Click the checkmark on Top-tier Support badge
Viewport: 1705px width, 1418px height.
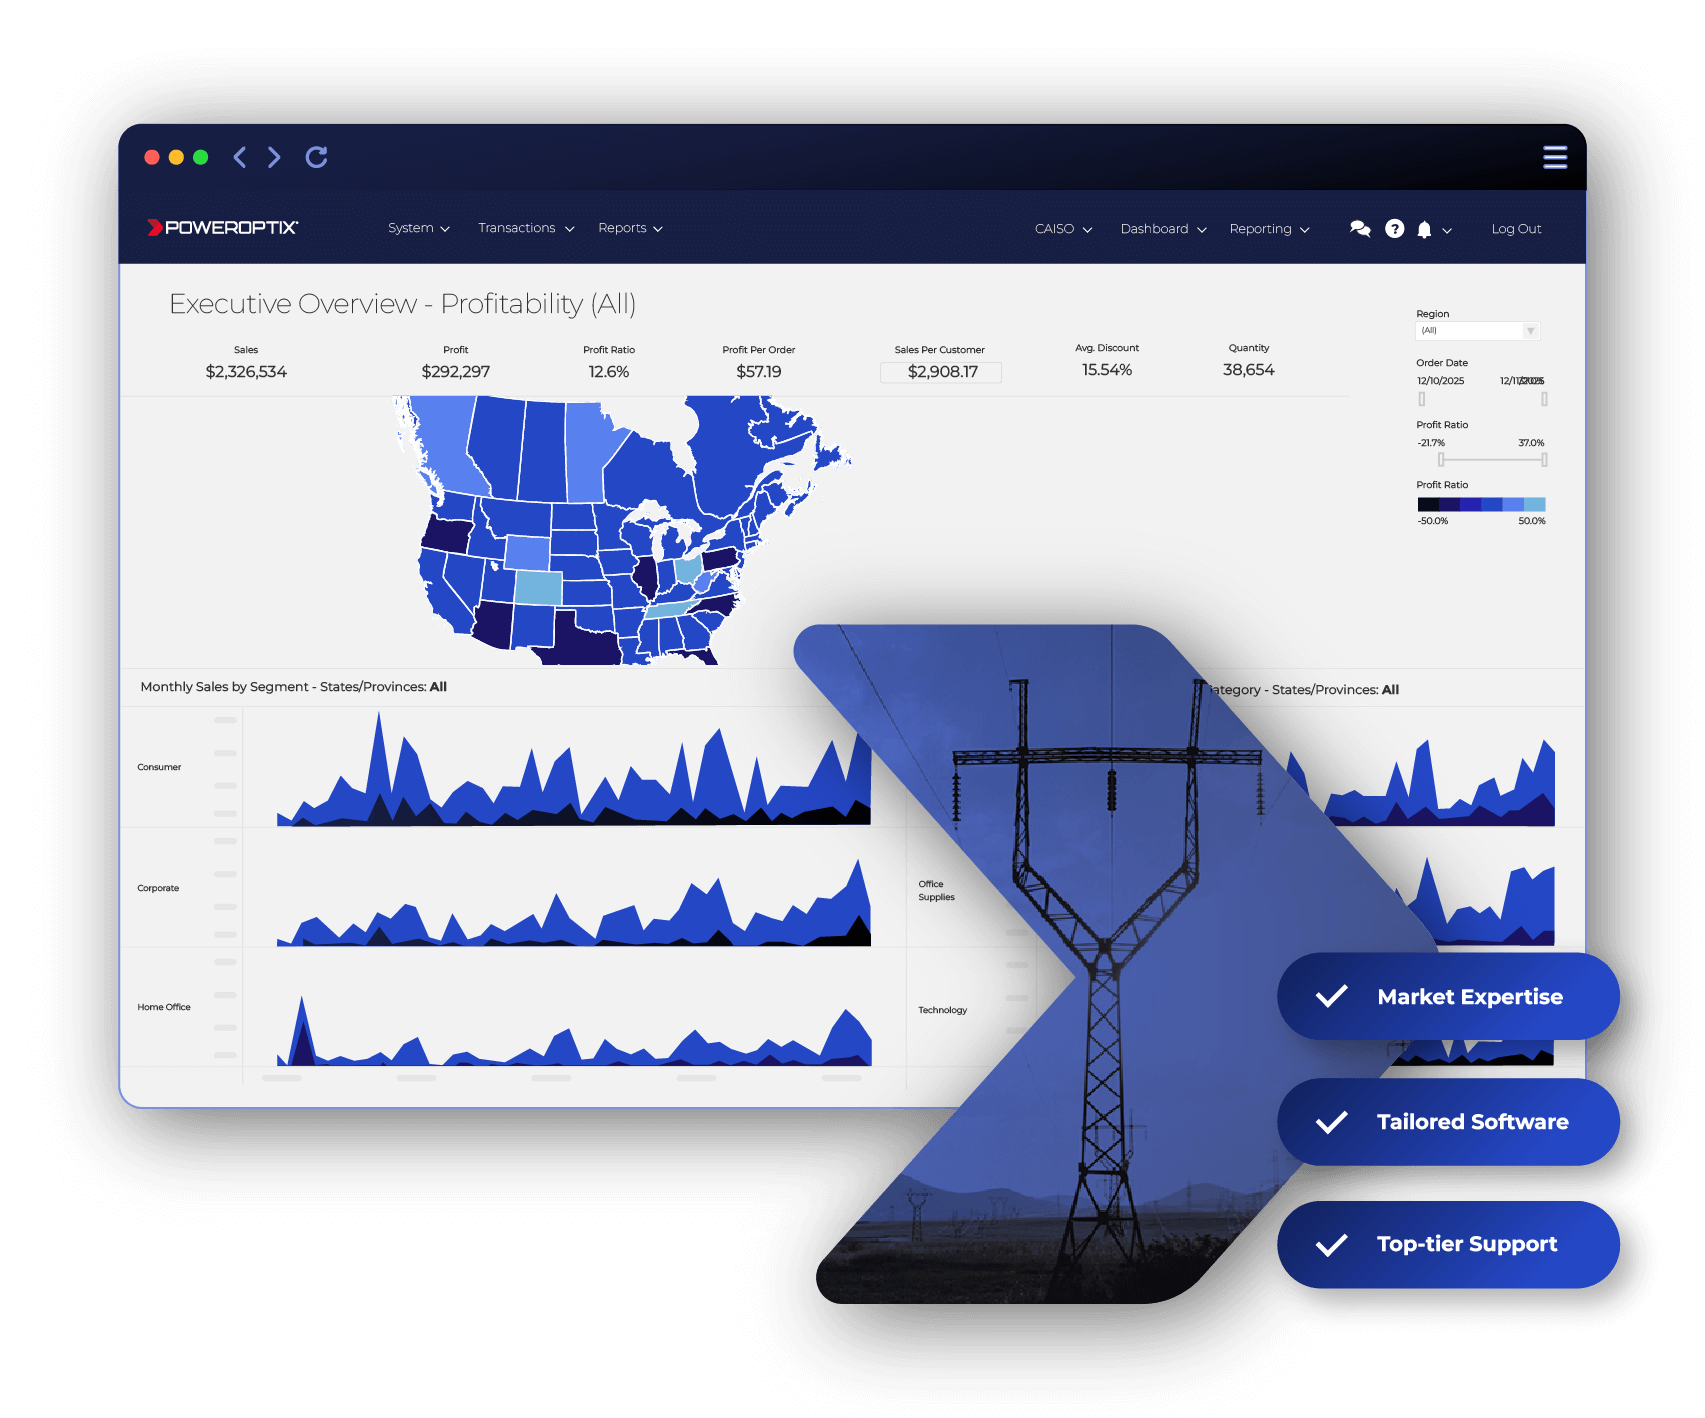pos(1331,1244)
